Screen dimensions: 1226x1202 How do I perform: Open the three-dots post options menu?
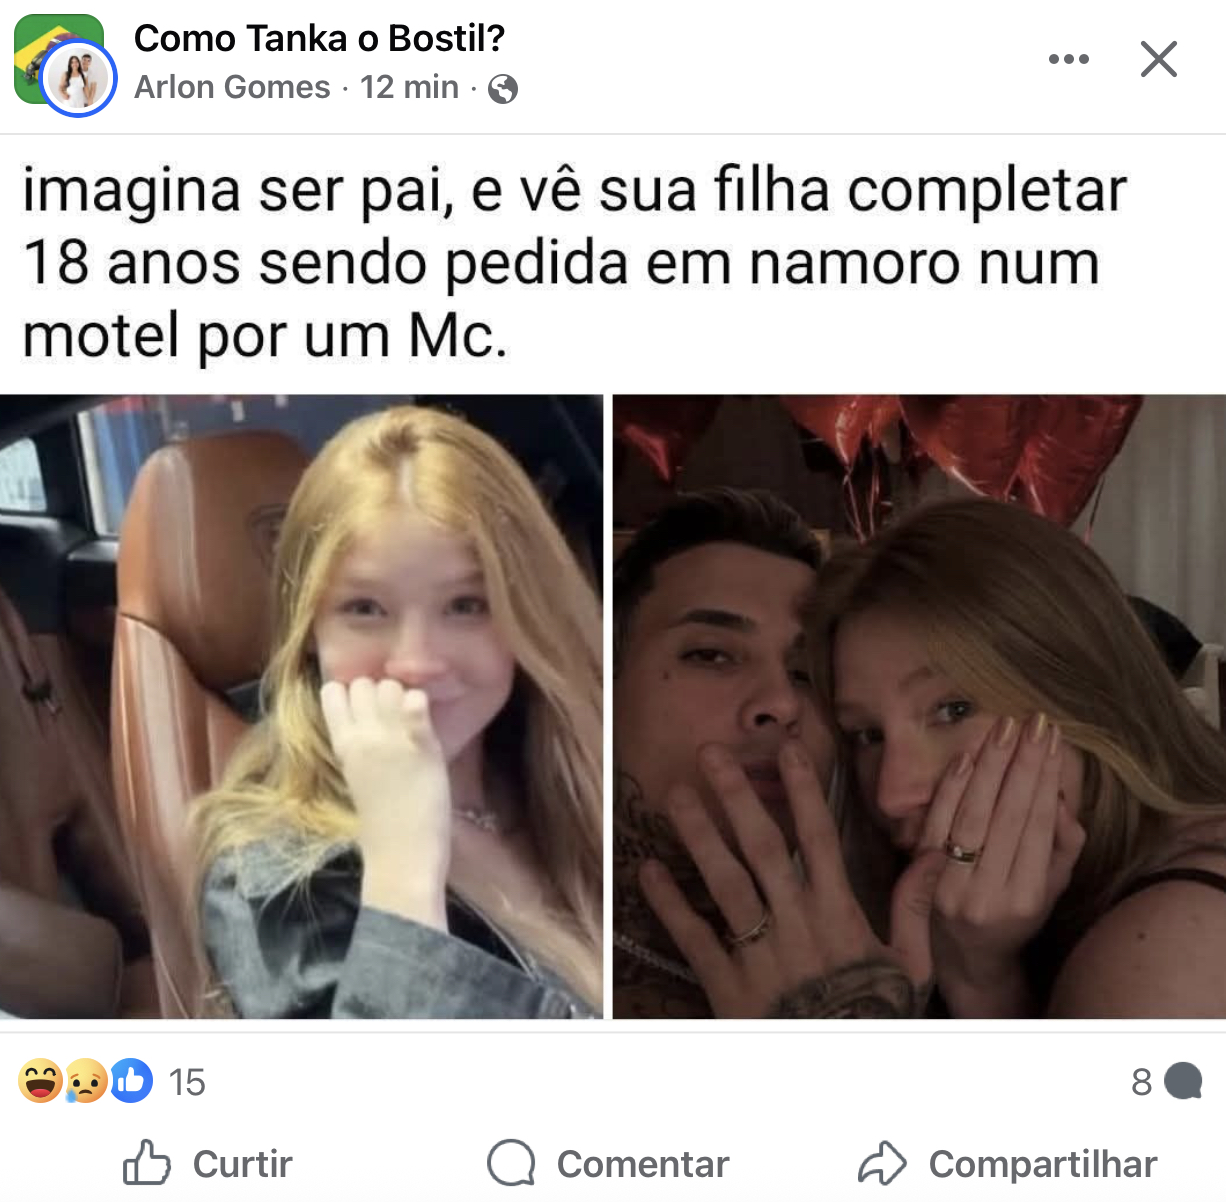(1068, 59)
